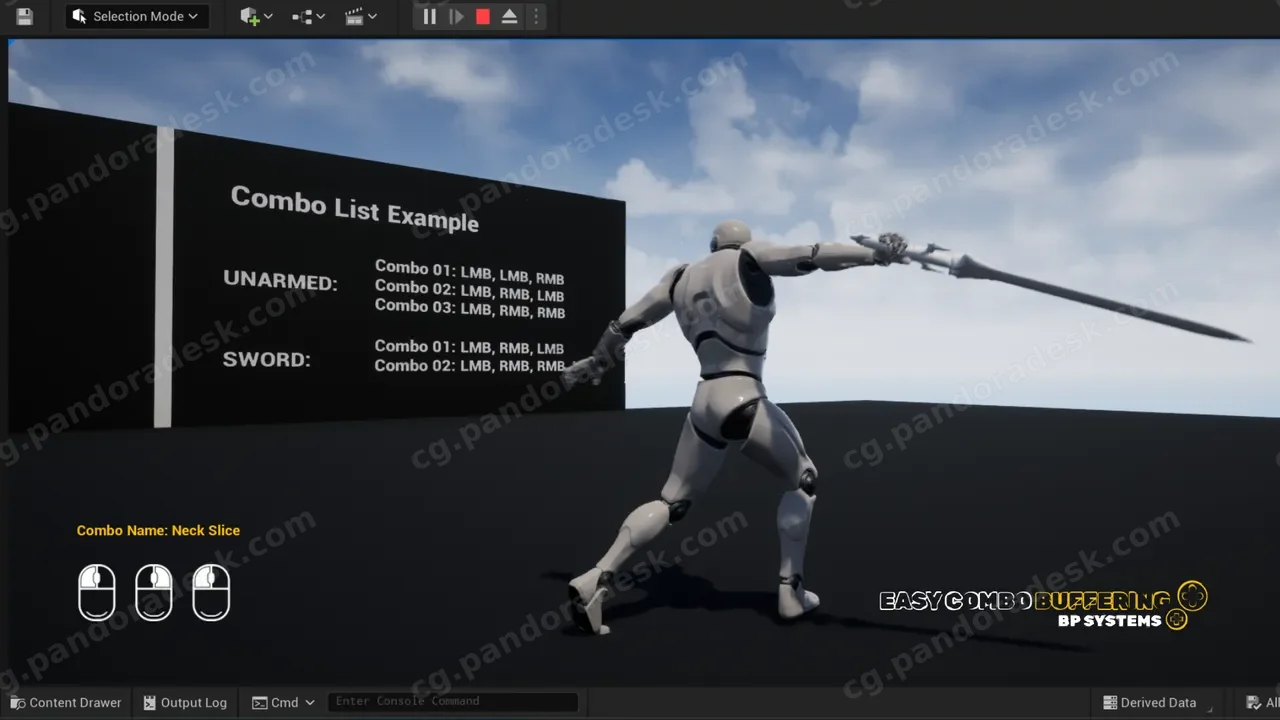Open the Cinematics clapperboard menu

point(360,16)
